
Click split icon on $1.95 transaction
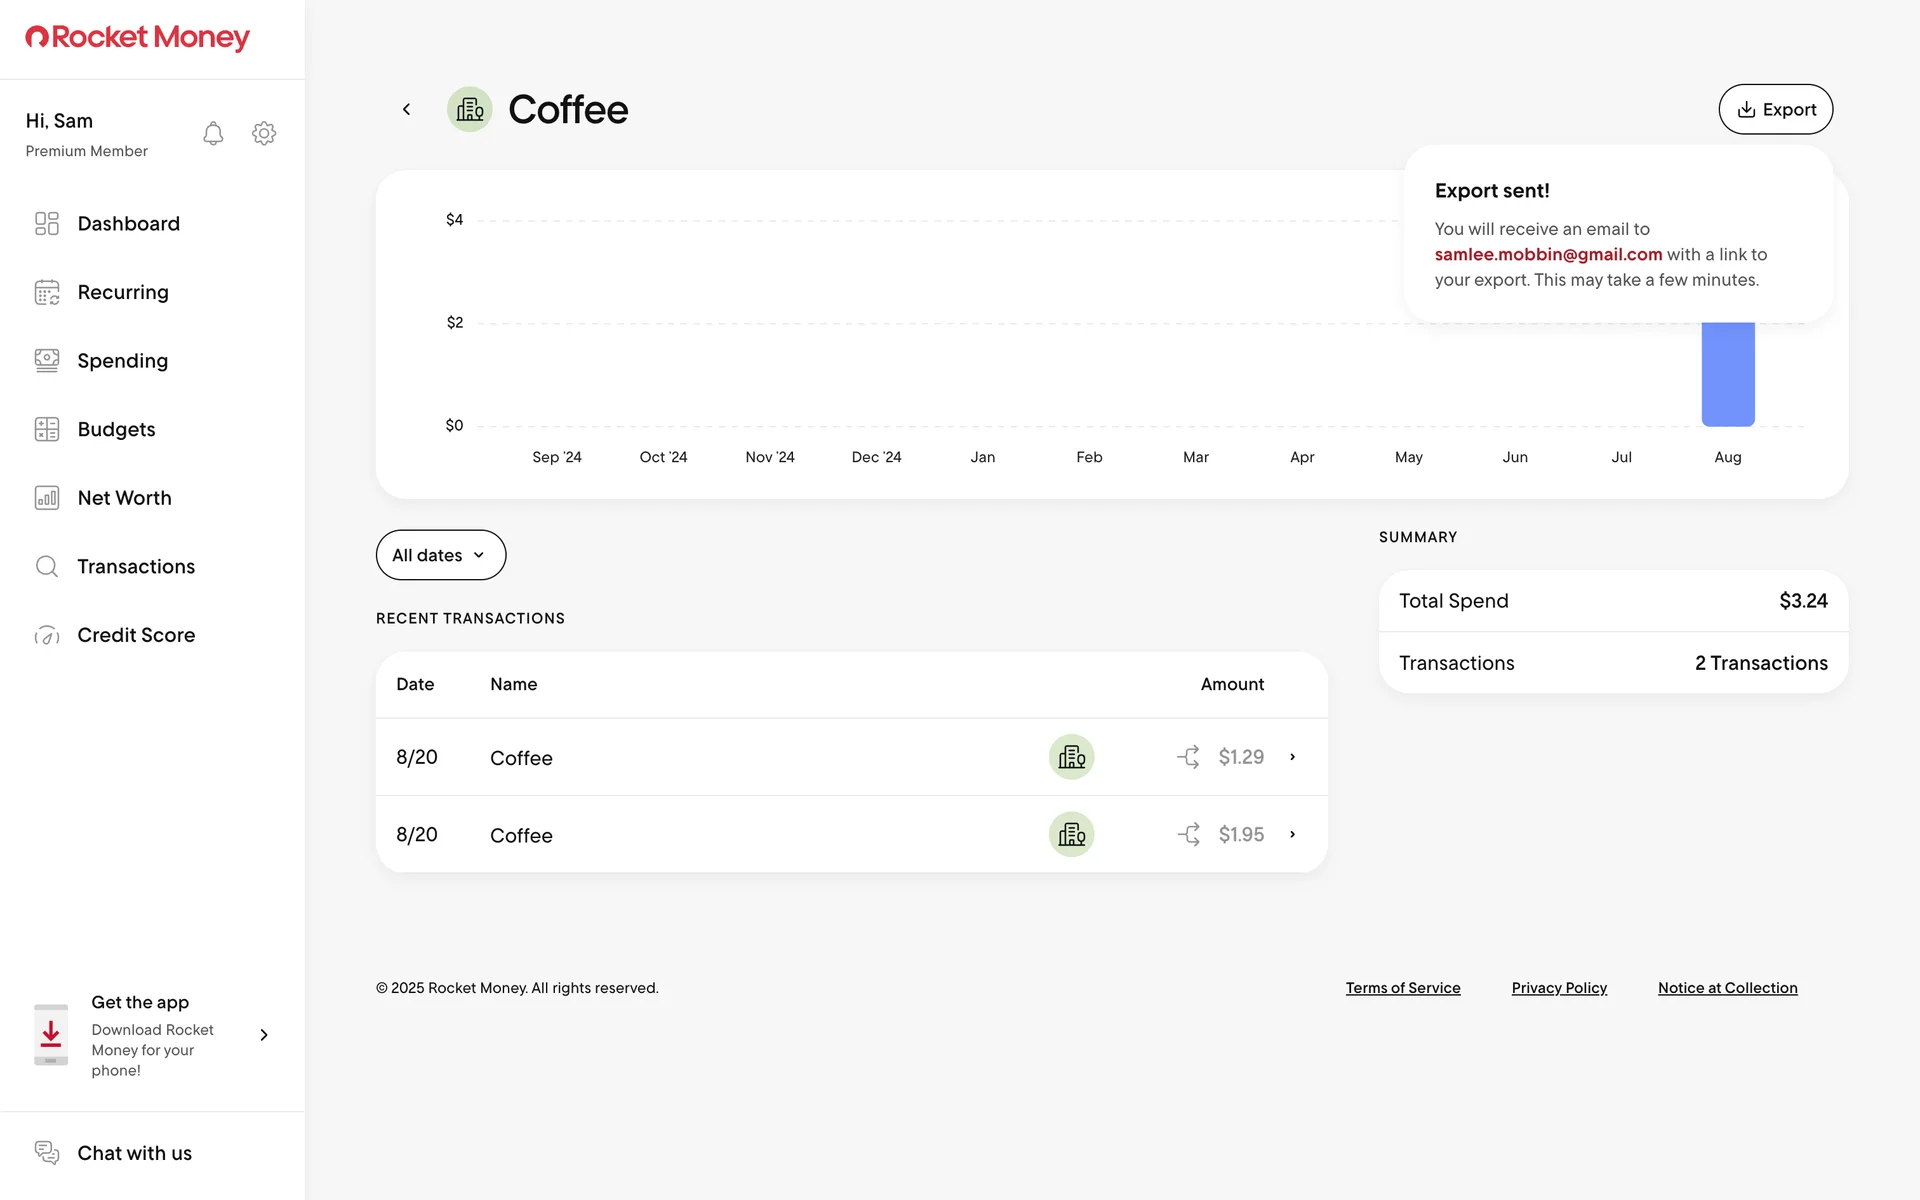1188,834
